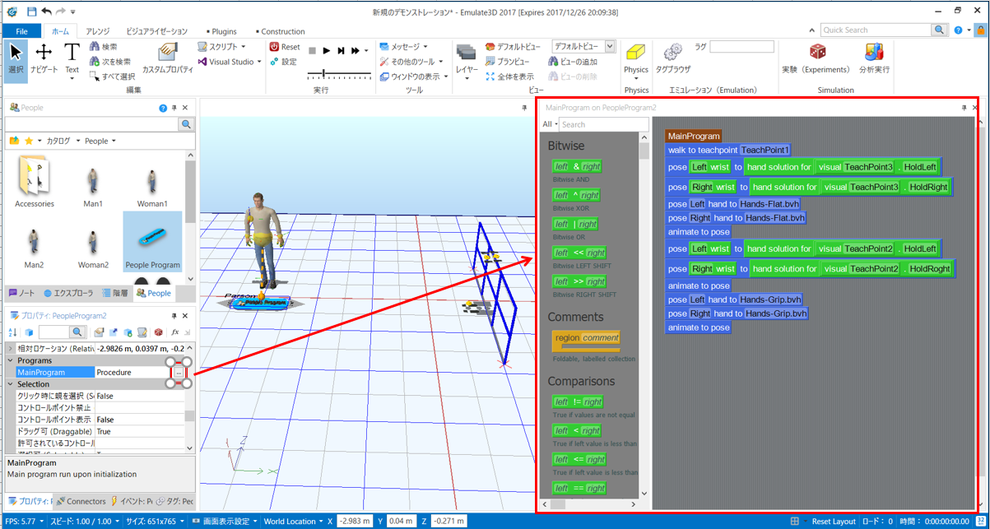Pick the Text tool in the ribbon
This screenshot has width=990, height=529.
point(73,61)
